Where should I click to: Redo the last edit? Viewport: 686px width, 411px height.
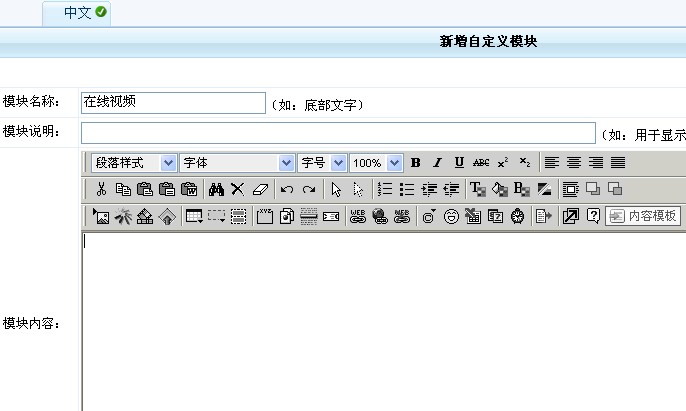tap(309, 189)
